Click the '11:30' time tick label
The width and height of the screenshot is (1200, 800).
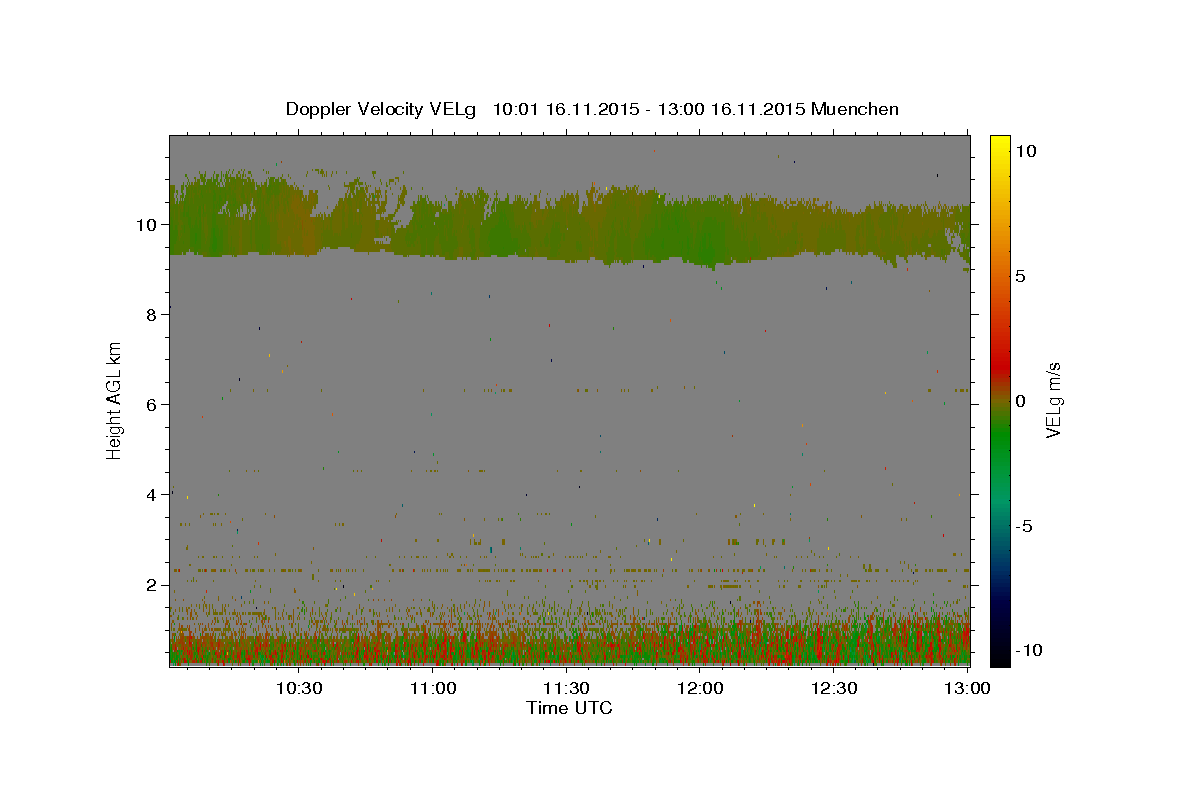566,688
